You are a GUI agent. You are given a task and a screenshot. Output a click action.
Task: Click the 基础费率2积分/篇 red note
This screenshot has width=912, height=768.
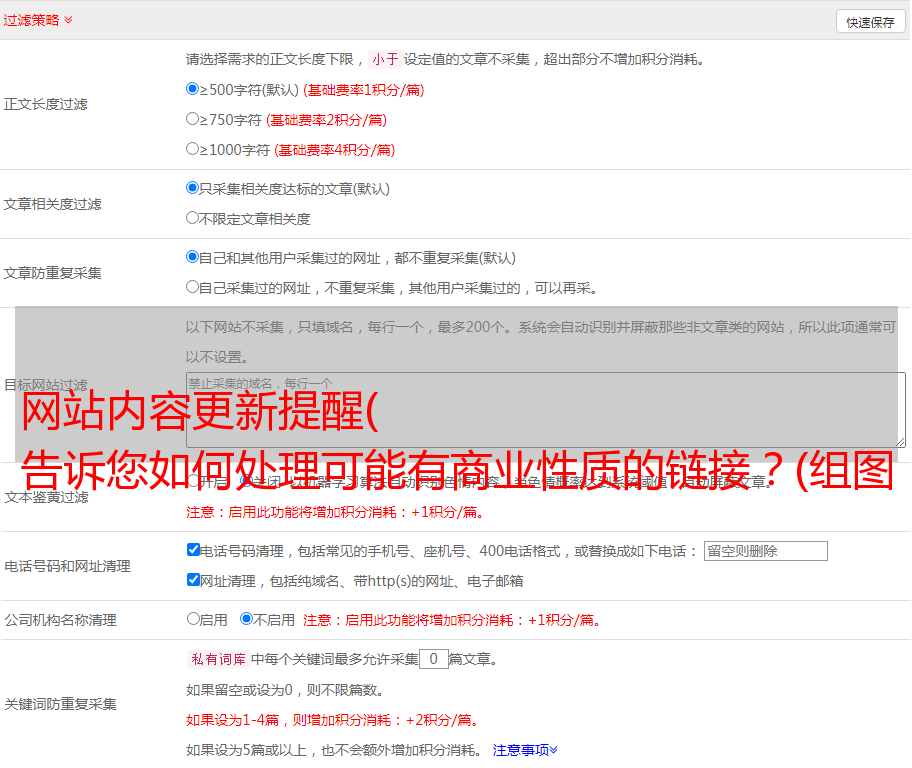point(326,120)
